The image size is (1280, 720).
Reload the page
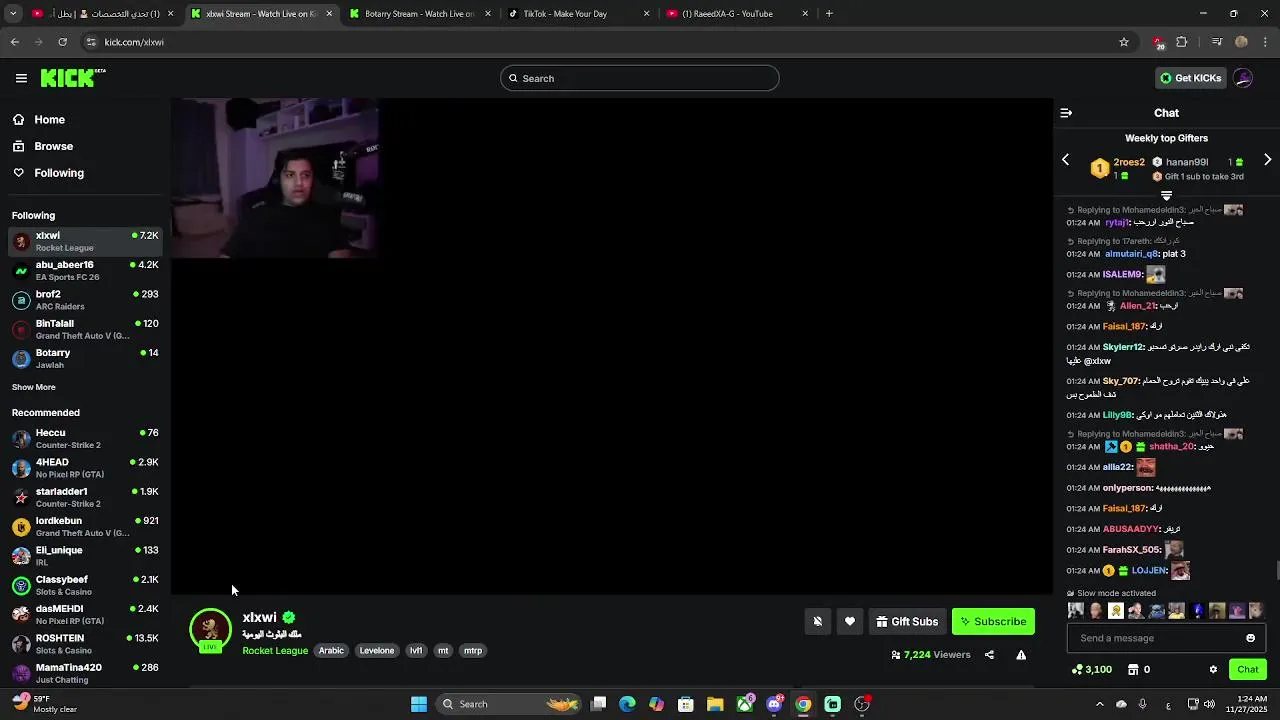[62, 42]
